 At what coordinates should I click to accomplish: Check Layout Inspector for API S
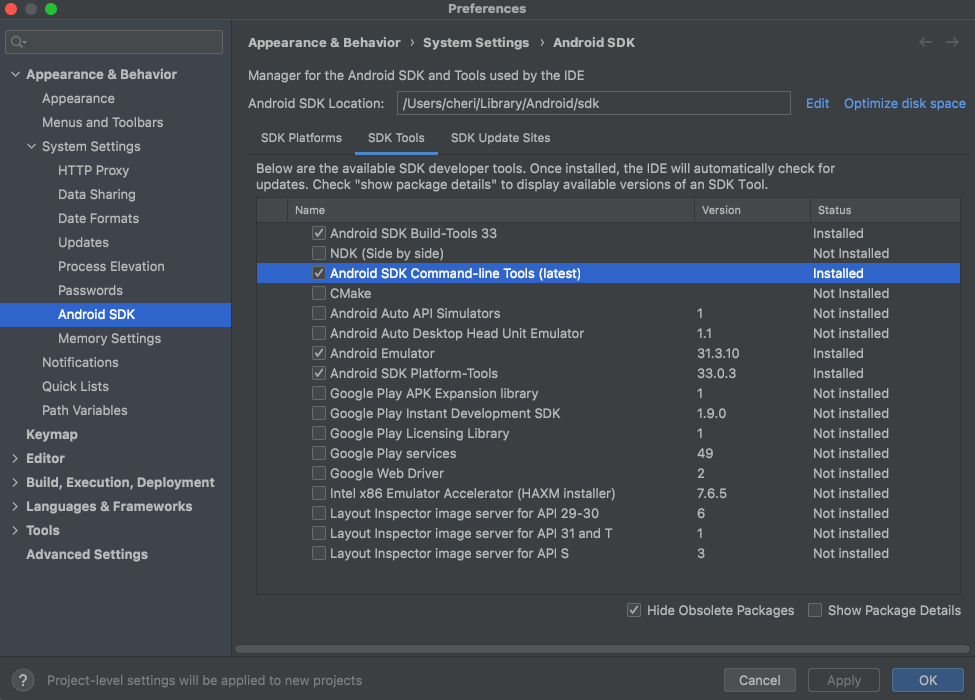[x=319, y=553]
